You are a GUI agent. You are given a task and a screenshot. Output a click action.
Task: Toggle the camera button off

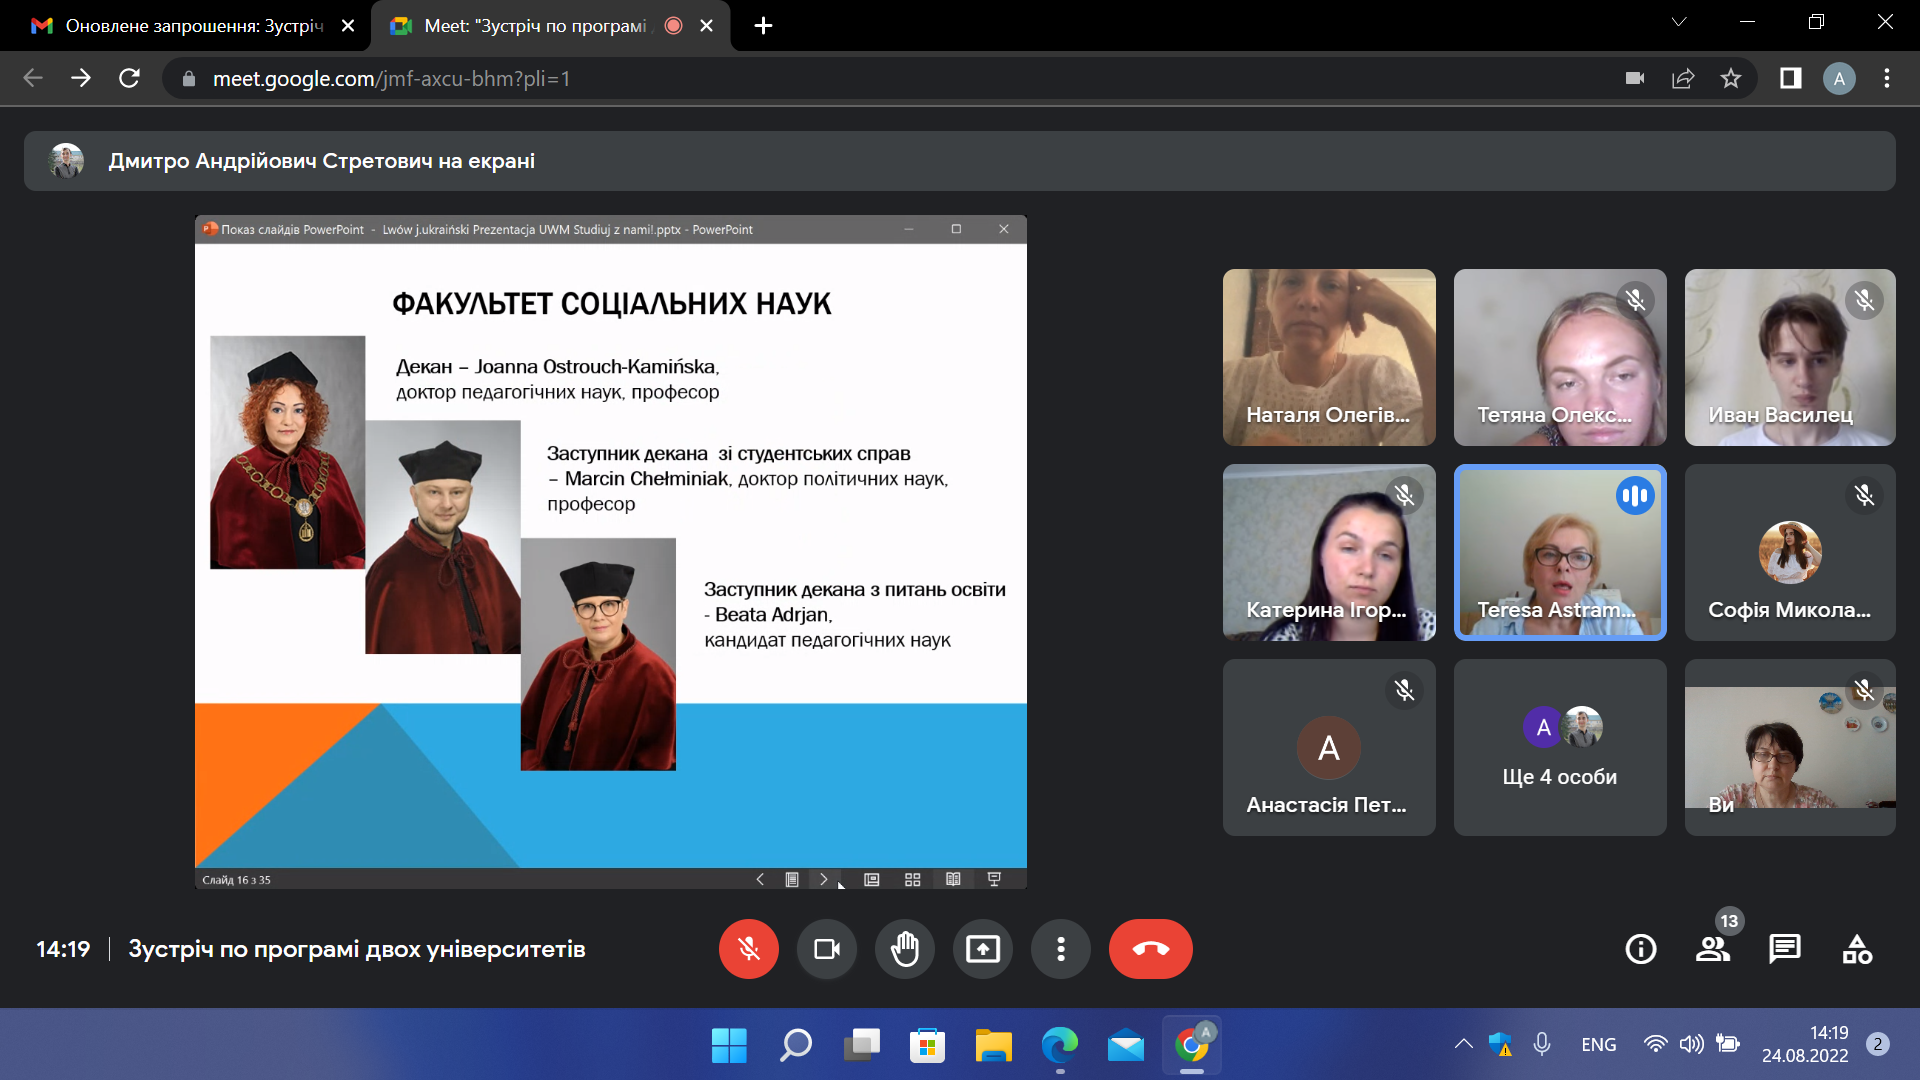pyautogui.click(x=826, y=948)
